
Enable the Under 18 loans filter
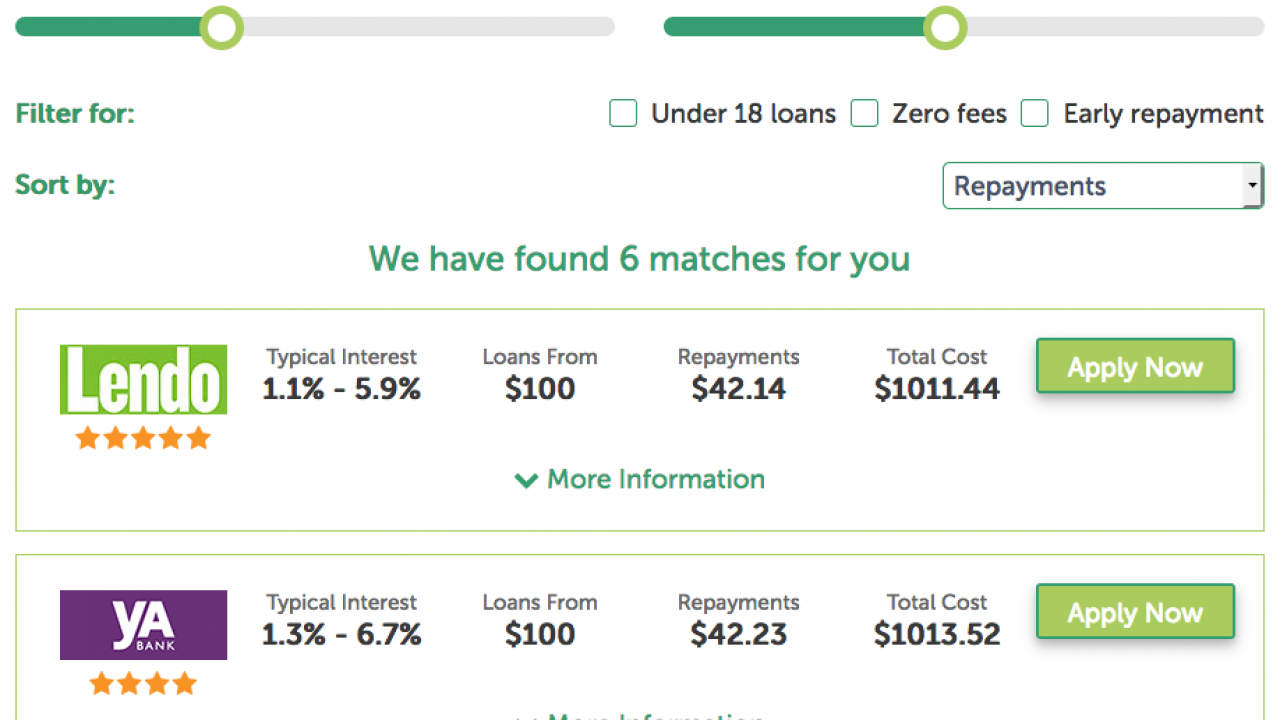(623, 114)
